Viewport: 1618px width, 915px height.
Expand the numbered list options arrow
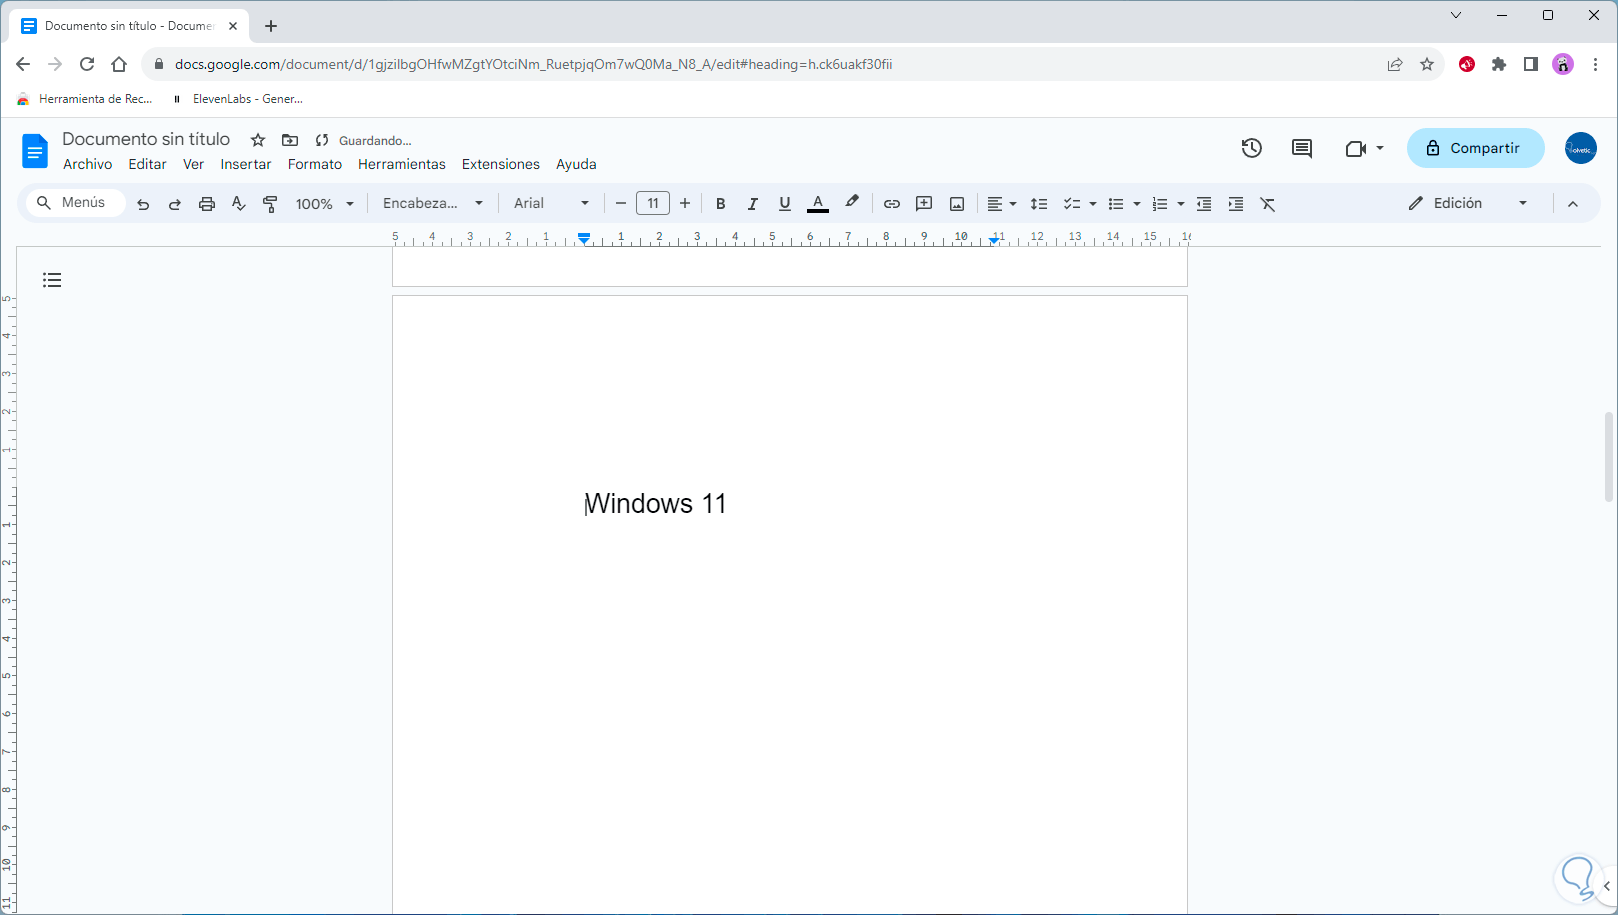[x=1181, y=204]
